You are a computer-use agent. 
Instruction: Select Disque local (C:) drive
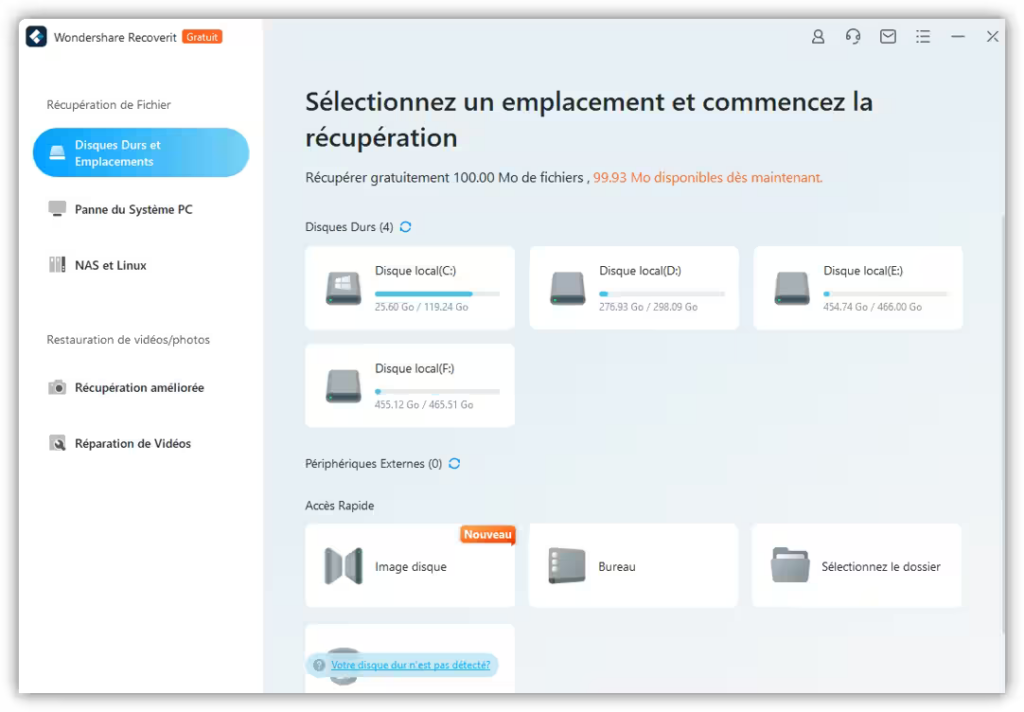point(410,288)
